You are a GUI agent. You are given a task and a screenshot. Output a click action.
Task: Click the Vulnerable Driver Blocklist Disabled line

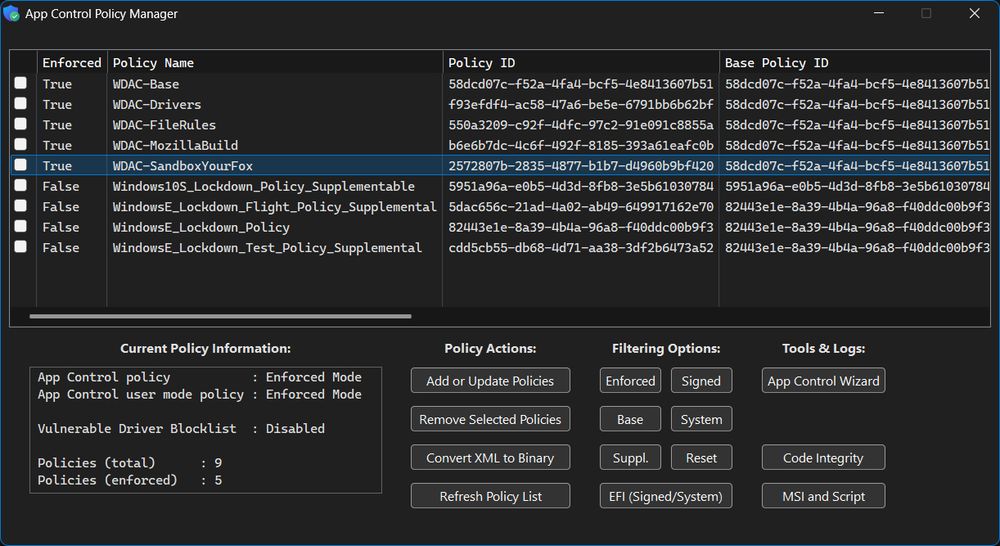(x=181, y=429)
